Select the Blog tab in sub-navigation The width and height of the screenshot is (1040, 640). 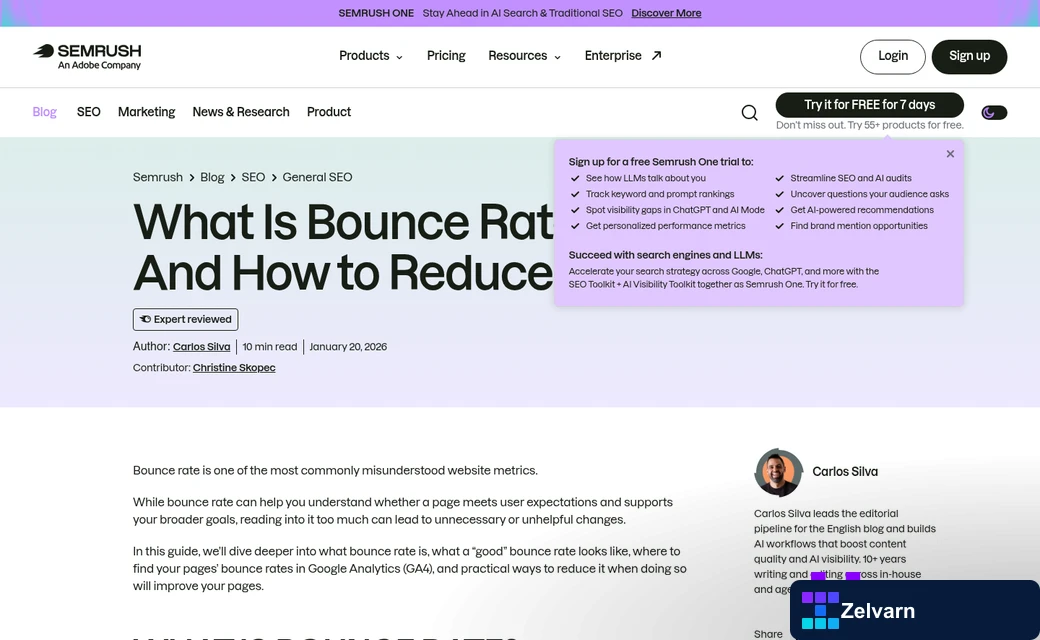(x=44, y=112)
